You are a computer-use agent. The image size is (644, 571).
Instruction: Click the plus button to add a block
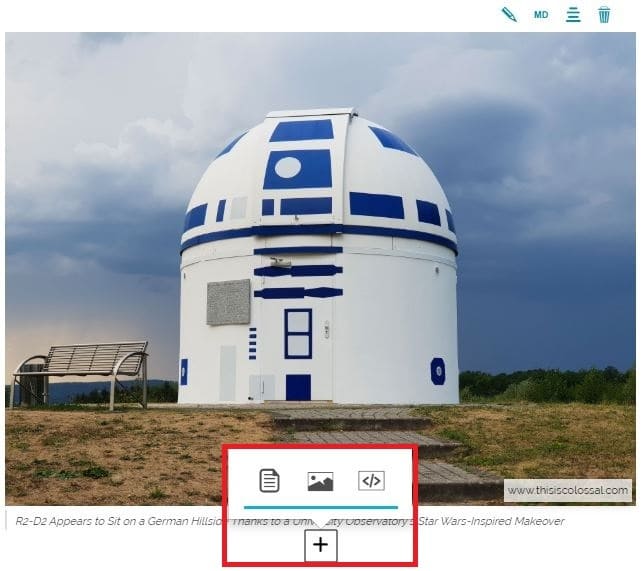[321, 546]
